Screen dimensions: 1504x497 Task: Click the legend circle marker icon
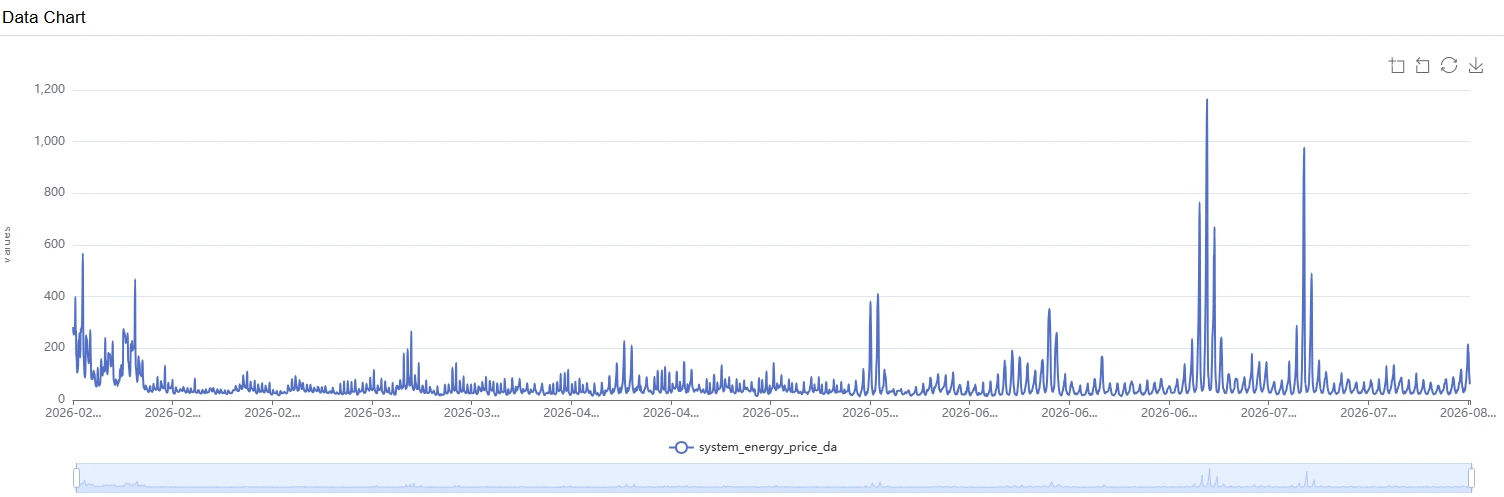pyautogui.click(x=681, y=447)
